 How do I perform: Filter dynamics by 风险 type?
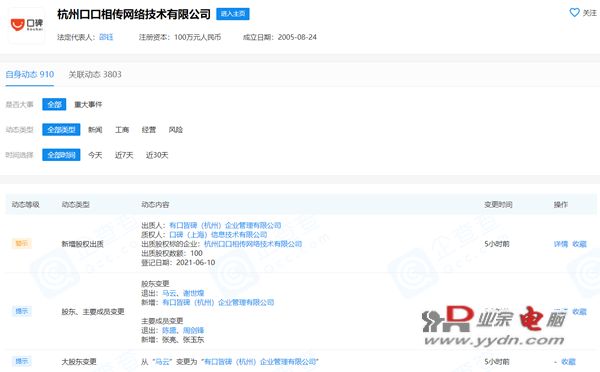coord(176,130)
